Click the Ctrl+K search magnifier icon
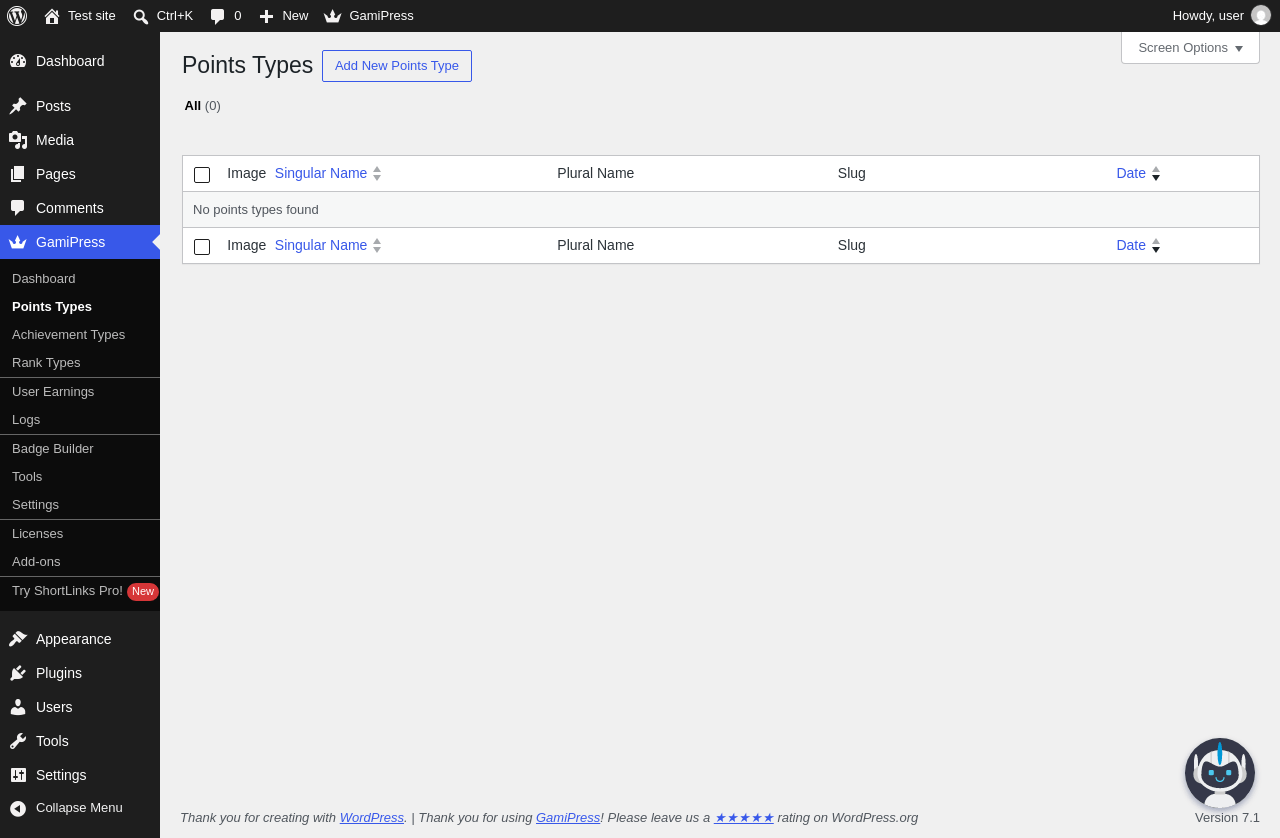Screen dimensions: 1280x838 [141, 16]
